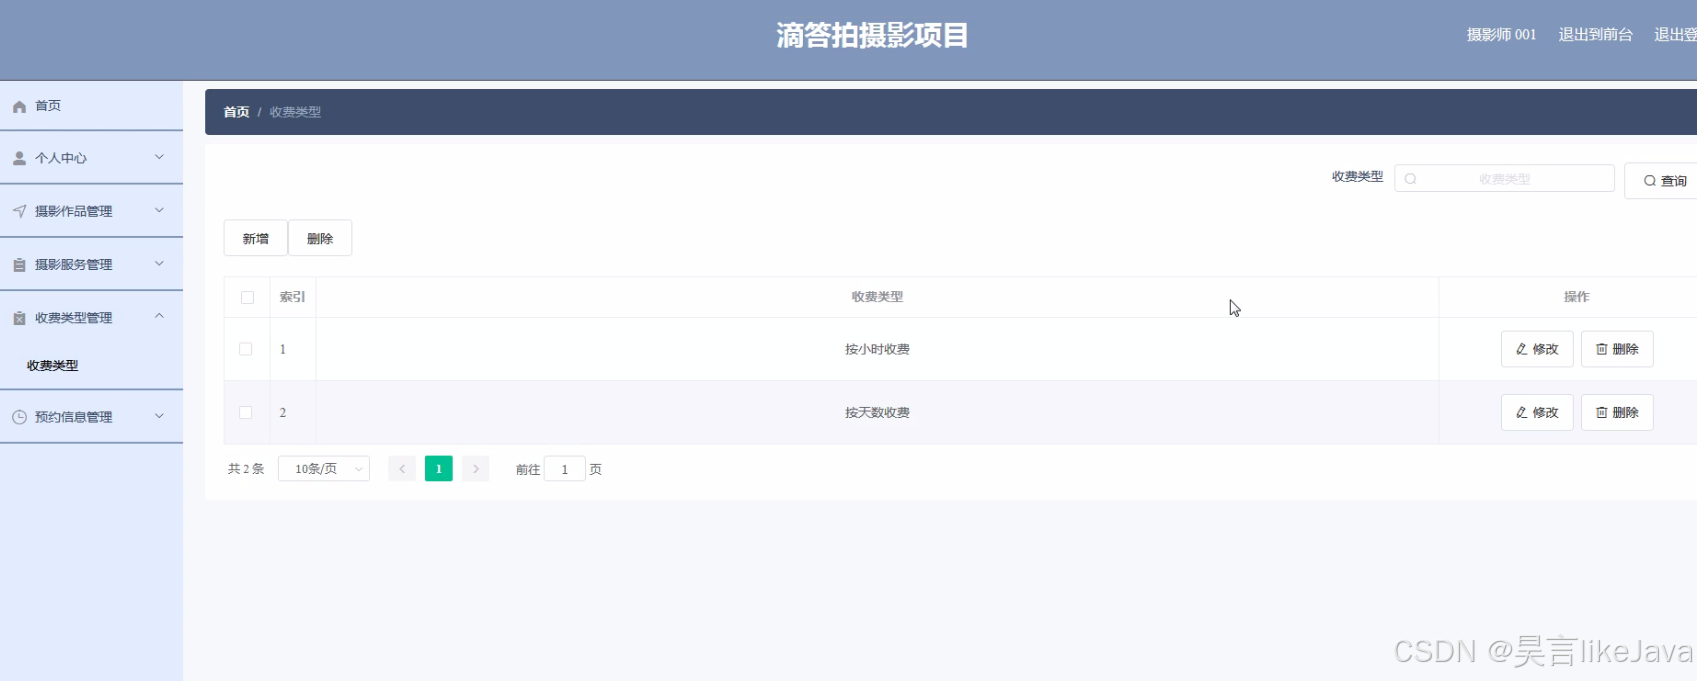
Task: Click the paper-plane icon beside 摄影作品管理
Action: (x=19, y=211)
